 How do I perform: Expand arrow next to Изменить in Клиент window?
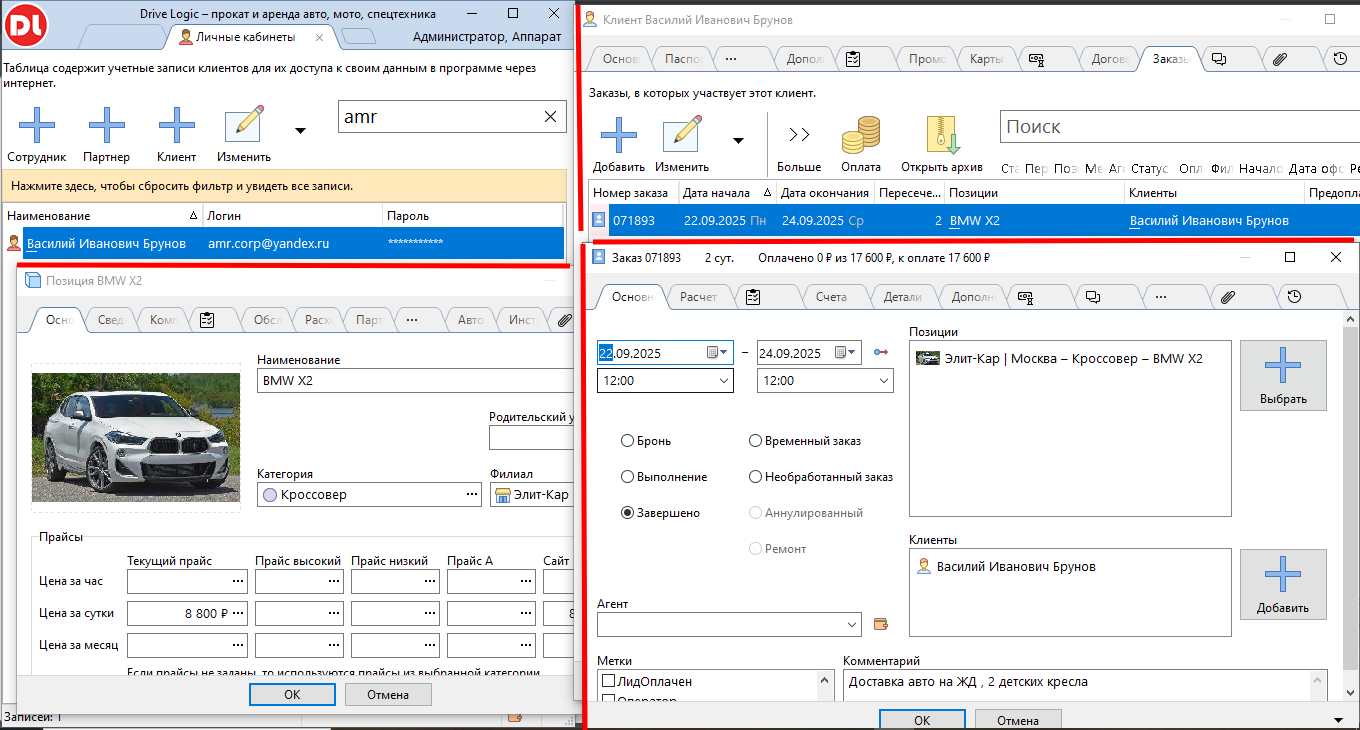pos(738,140)
